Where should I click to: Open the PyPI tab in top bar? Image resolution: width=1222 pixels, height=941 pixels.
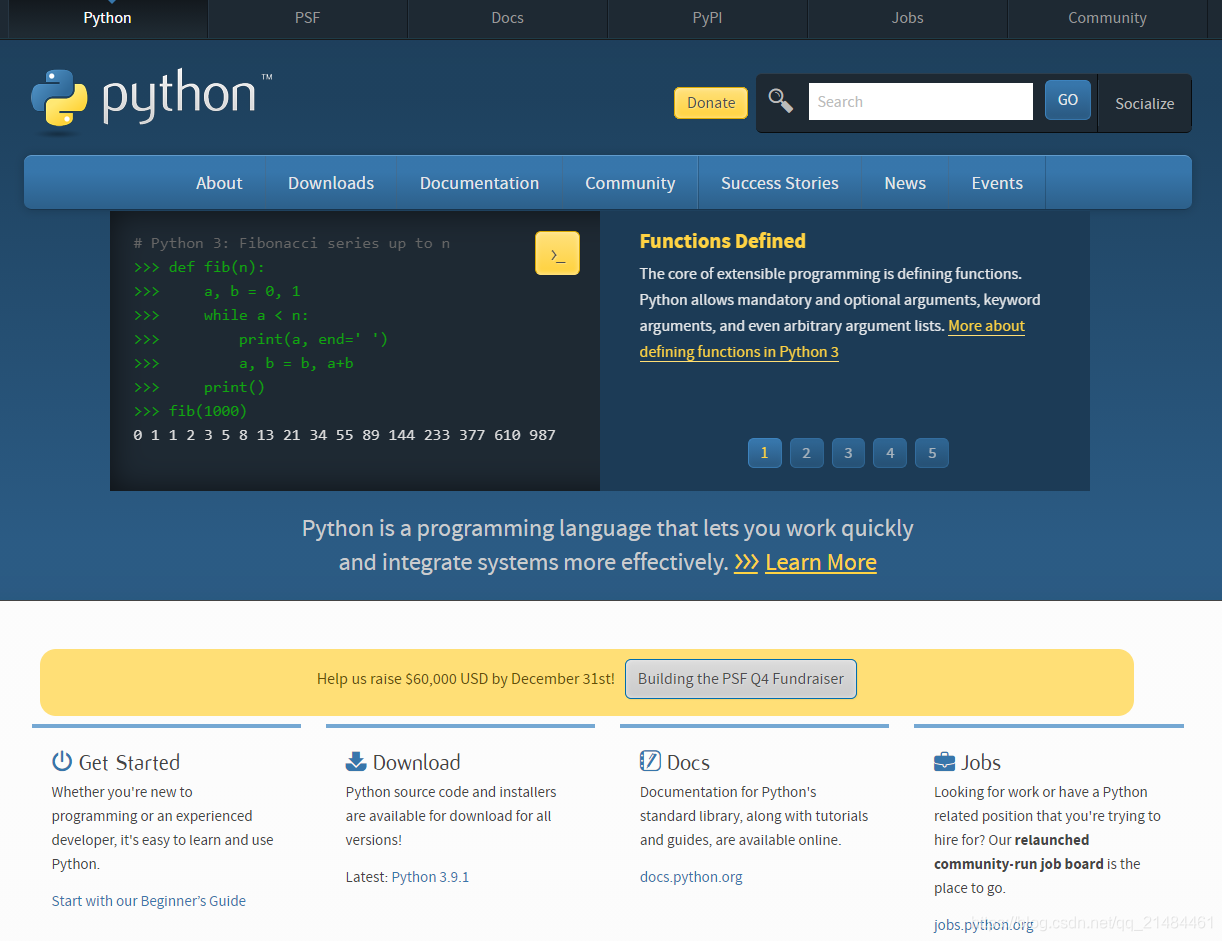tap(707, 18)
